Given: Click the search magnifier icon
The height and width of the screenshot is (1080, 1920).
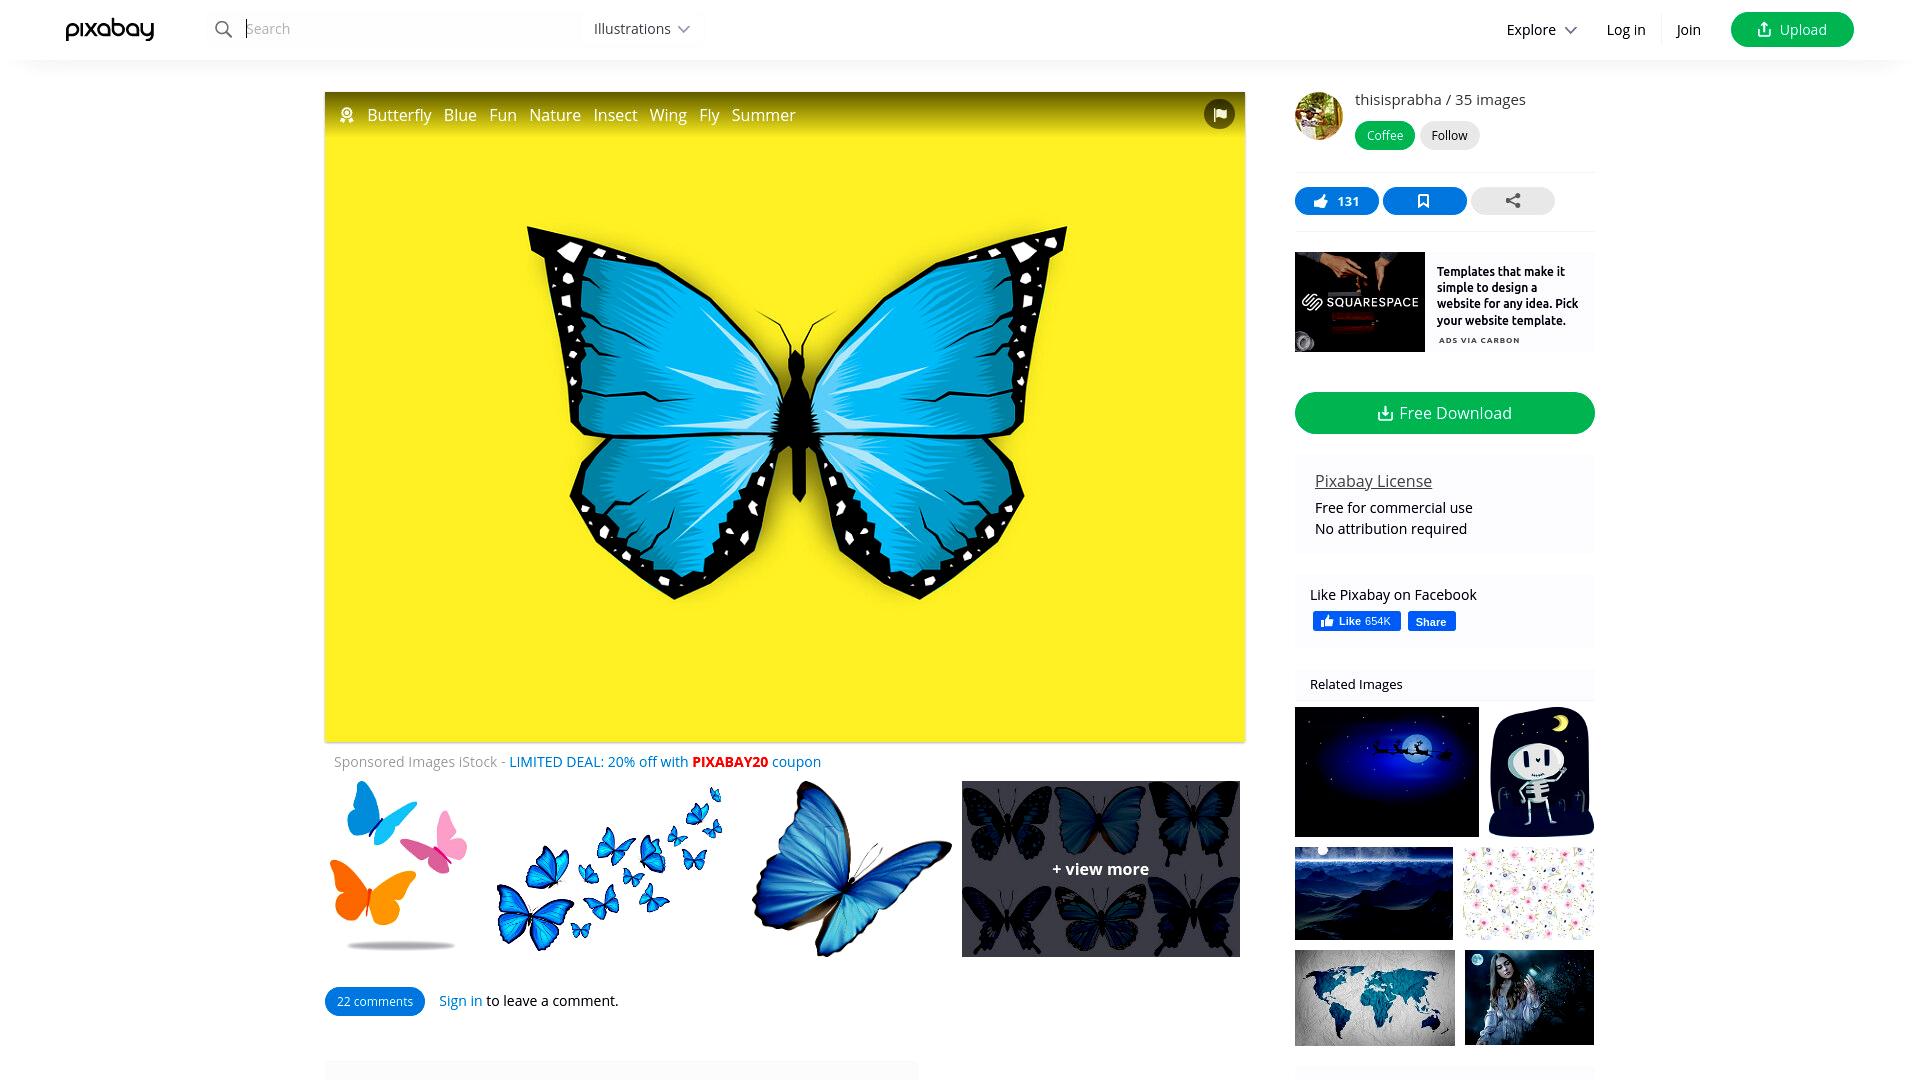Looking at the screenshot, I should 223,30.
